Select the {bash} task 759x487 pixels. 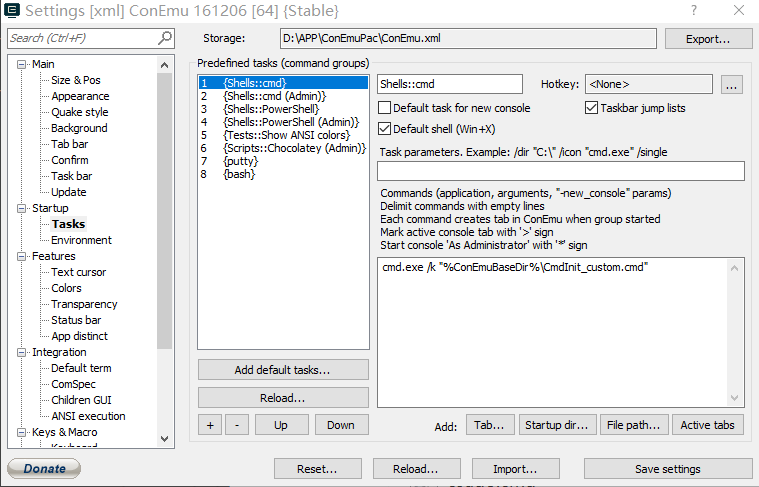pyautogui.click(x=283, y=174)
